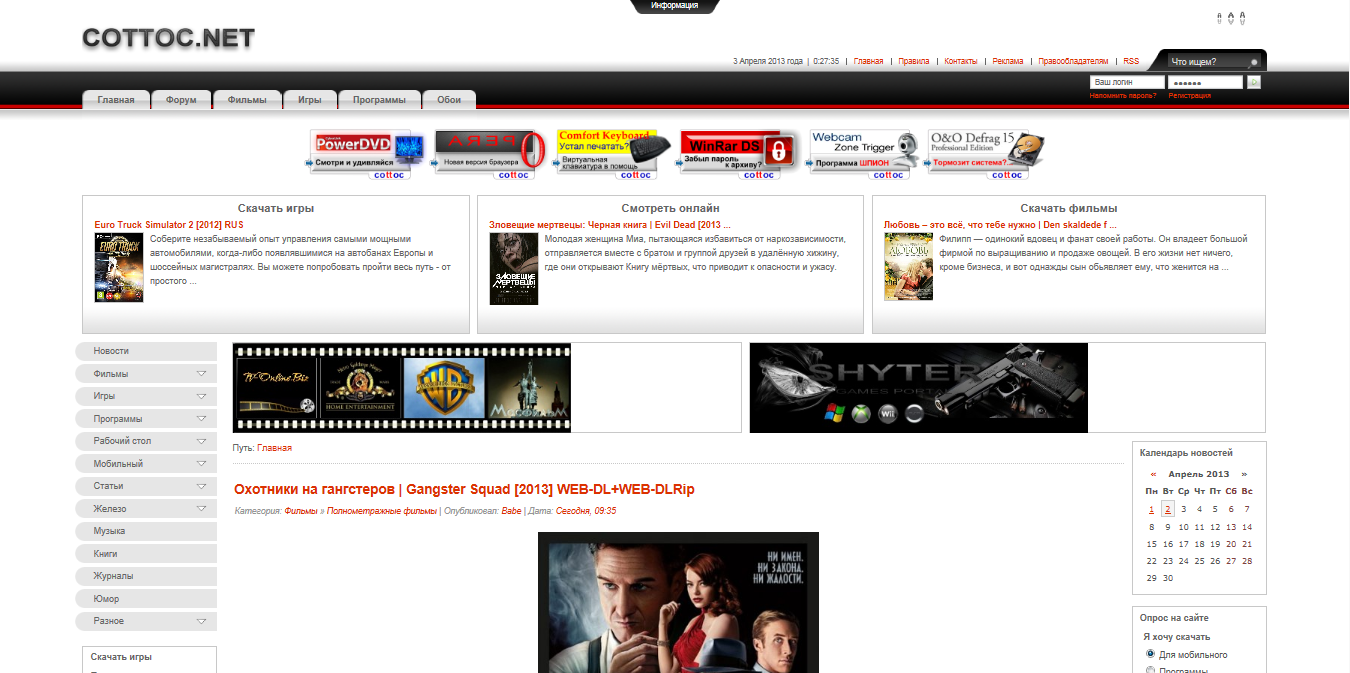Screen dimensions: 1350x673
Task: Switch to the Программы navigation tab
Action: point(379,100)
